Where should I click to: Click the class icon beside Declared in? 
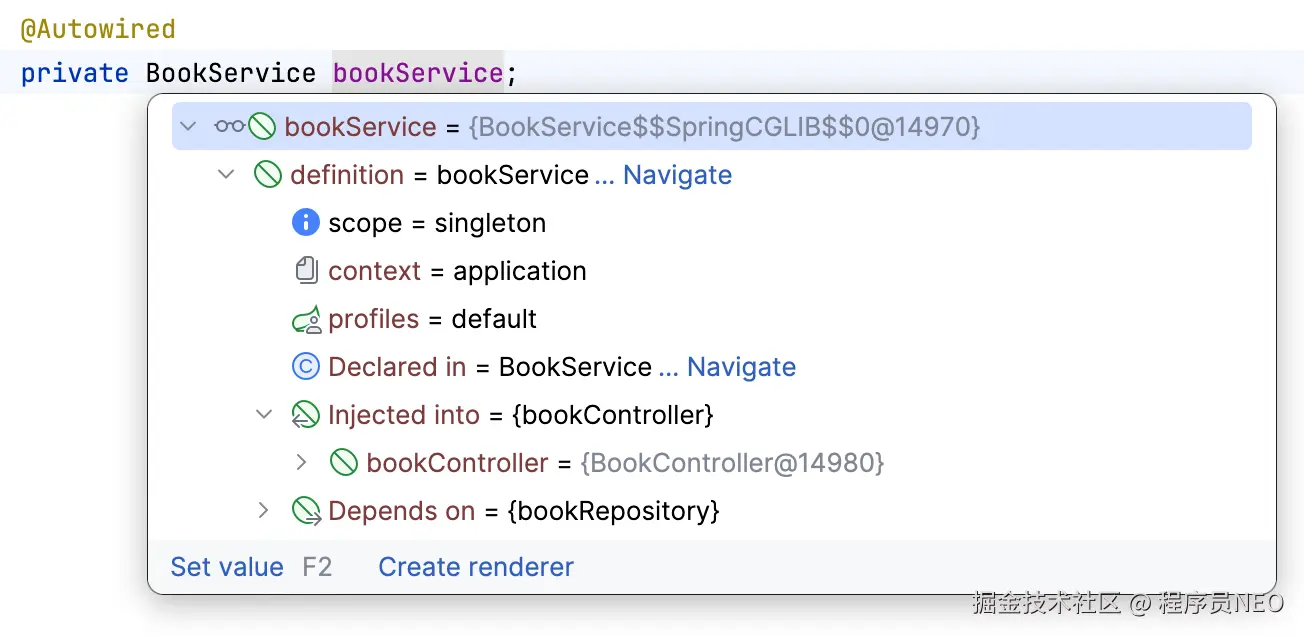pos(305,367)
